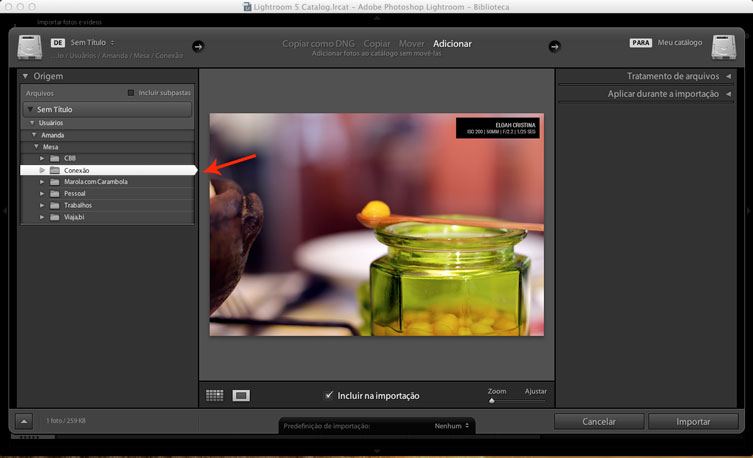Toggle Incluir na importação checkbox
Viewport: 753px width, 458px height.
click(329, 395)
